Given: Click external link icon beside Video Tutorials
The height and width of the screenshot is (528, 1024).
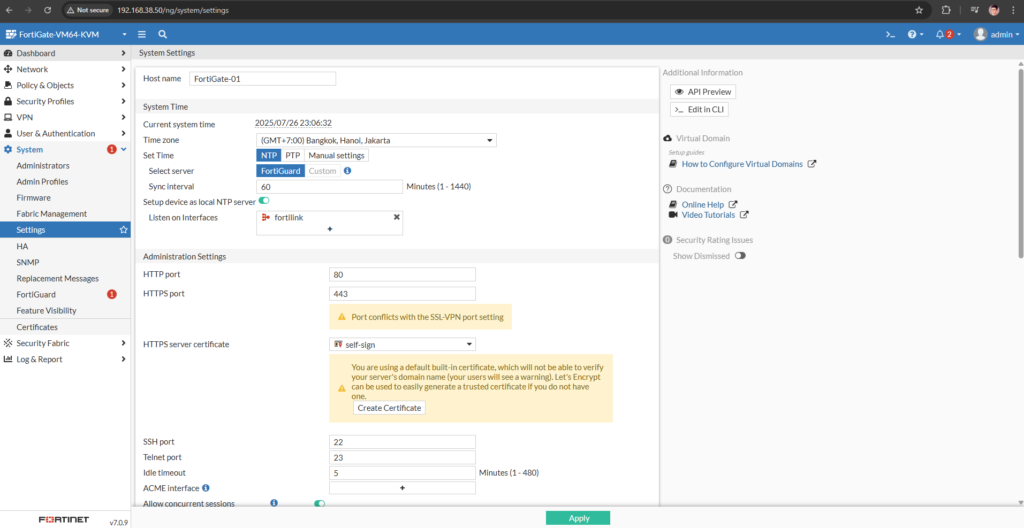Looking at the screenshot, I should point(744,214).
